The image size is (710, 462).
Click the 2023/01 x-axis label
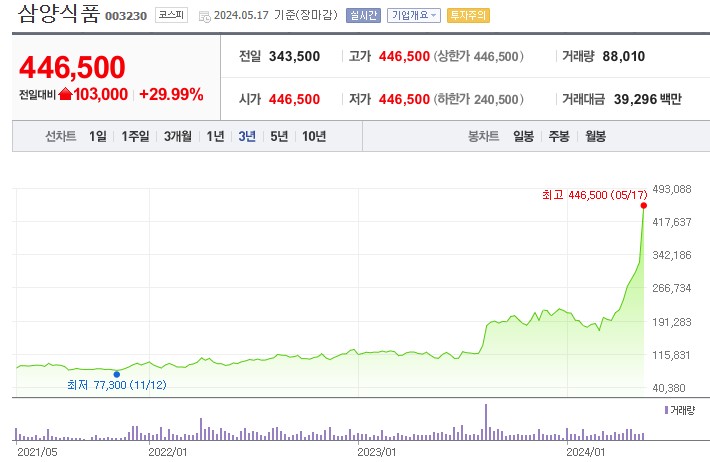(x=377, y=452)
